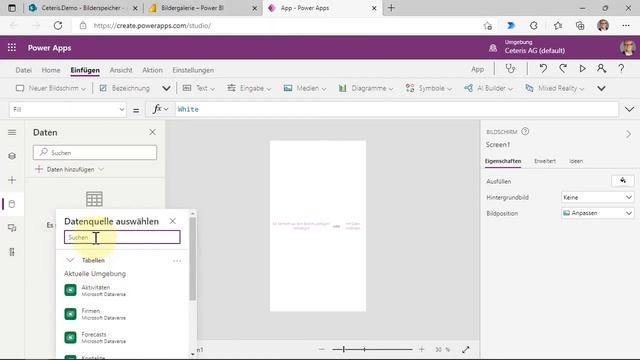Open browser collections icon

[x=580, y=26]
